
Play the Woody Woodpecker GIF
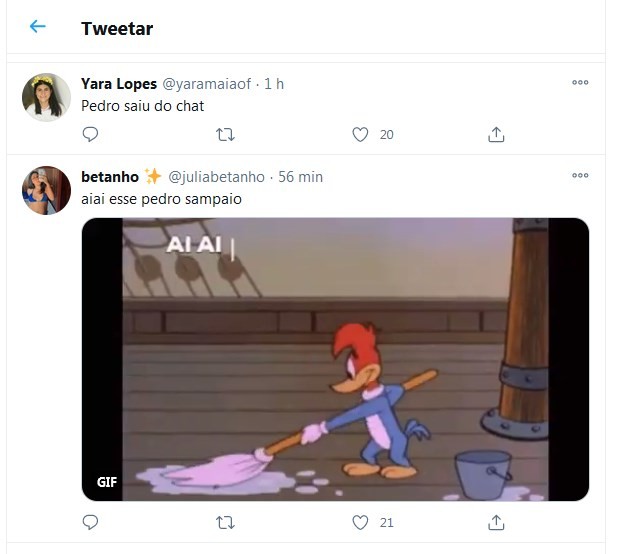pos(335,359)
